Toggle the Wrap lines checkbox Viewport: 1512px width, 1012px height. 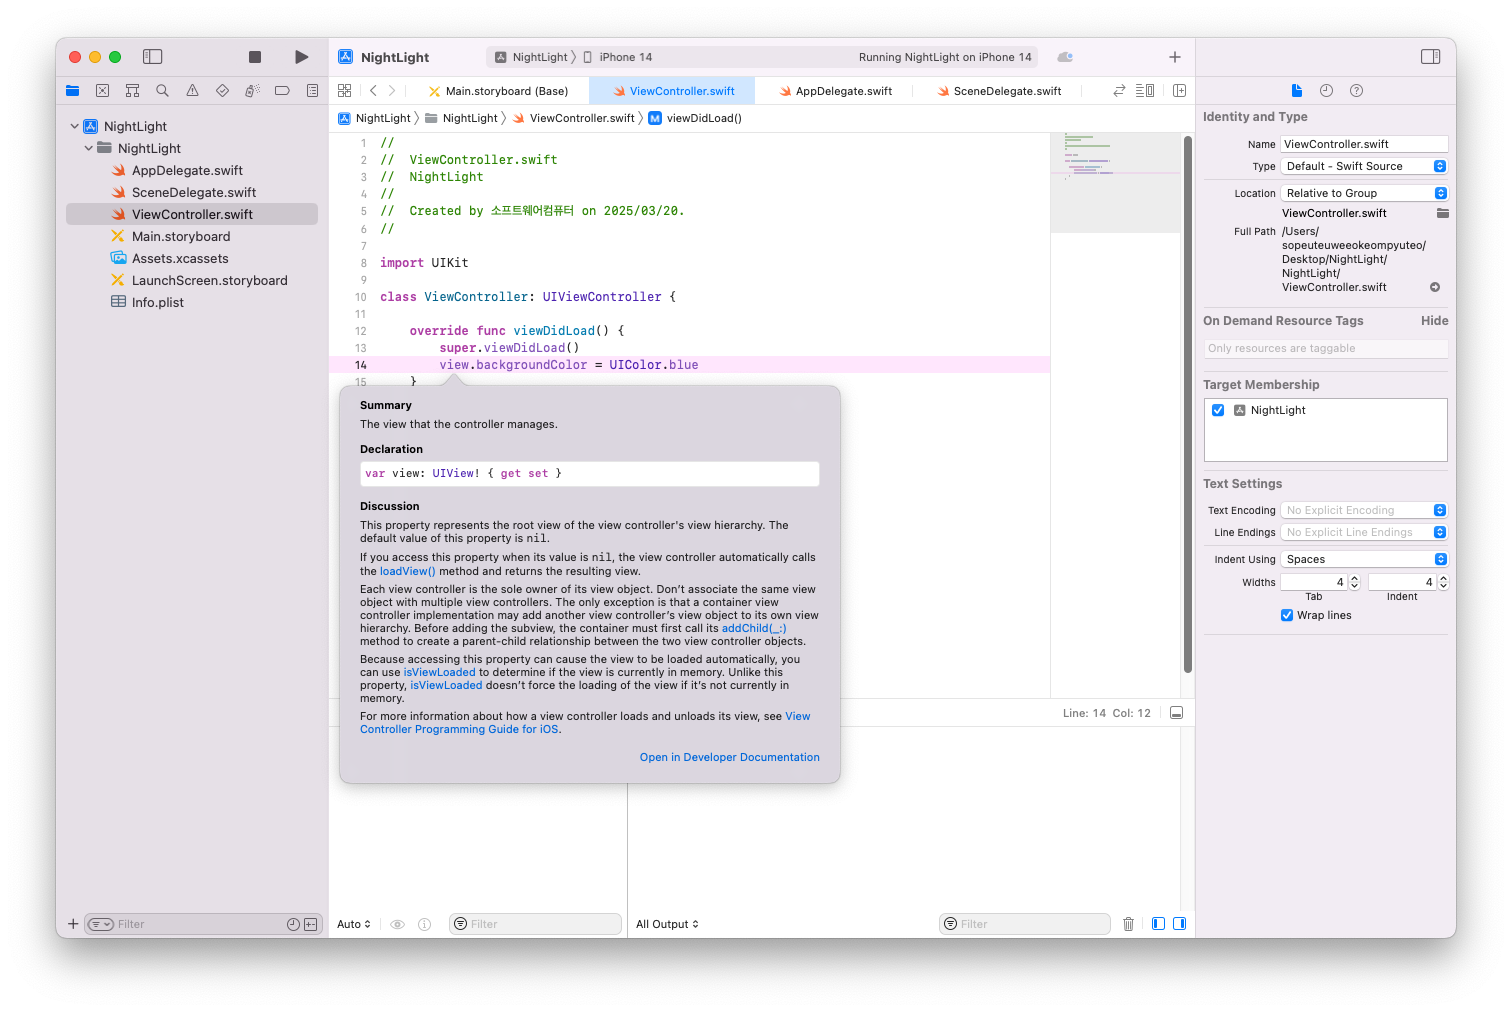click(1287, 615)
